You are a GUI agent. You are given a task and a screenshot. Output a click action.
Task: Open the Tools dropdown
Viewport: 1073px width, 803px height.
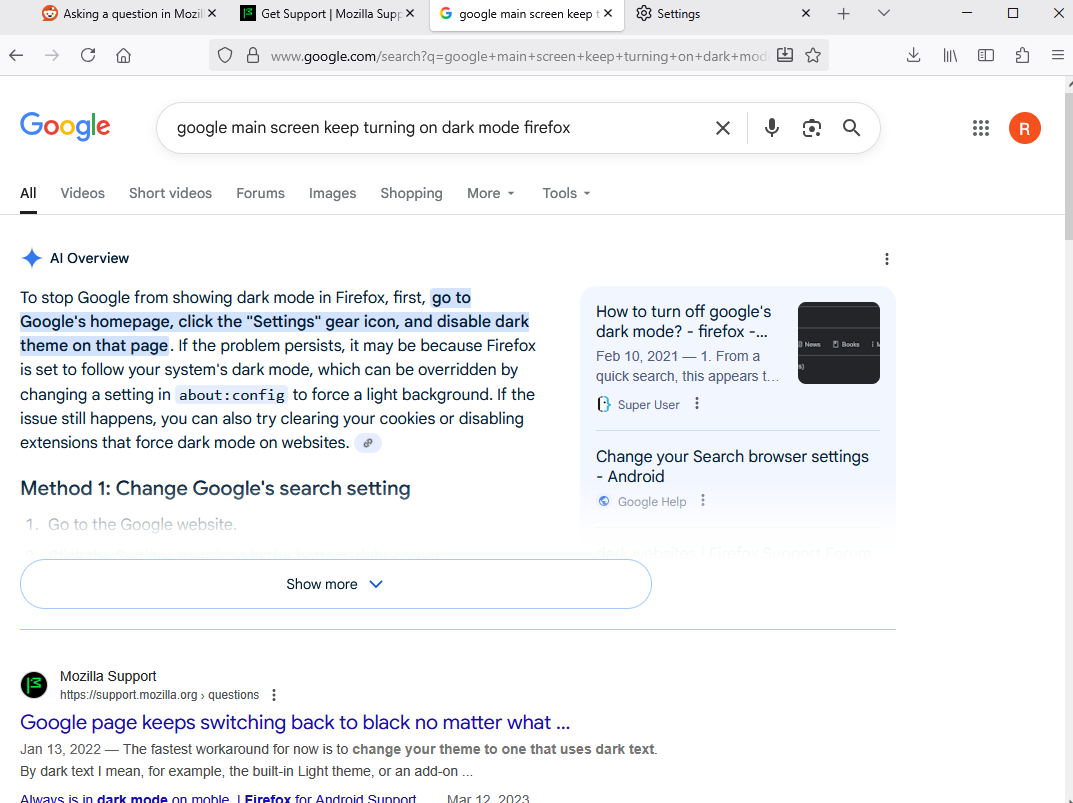[x=566, y=194]
